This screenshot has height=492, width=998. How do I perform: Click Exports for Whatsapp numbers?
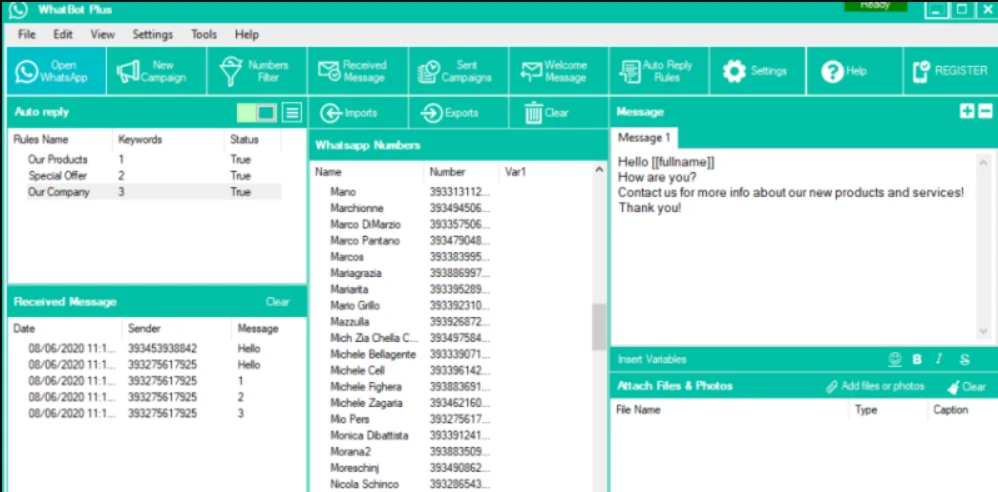click(x=458, y=113)
